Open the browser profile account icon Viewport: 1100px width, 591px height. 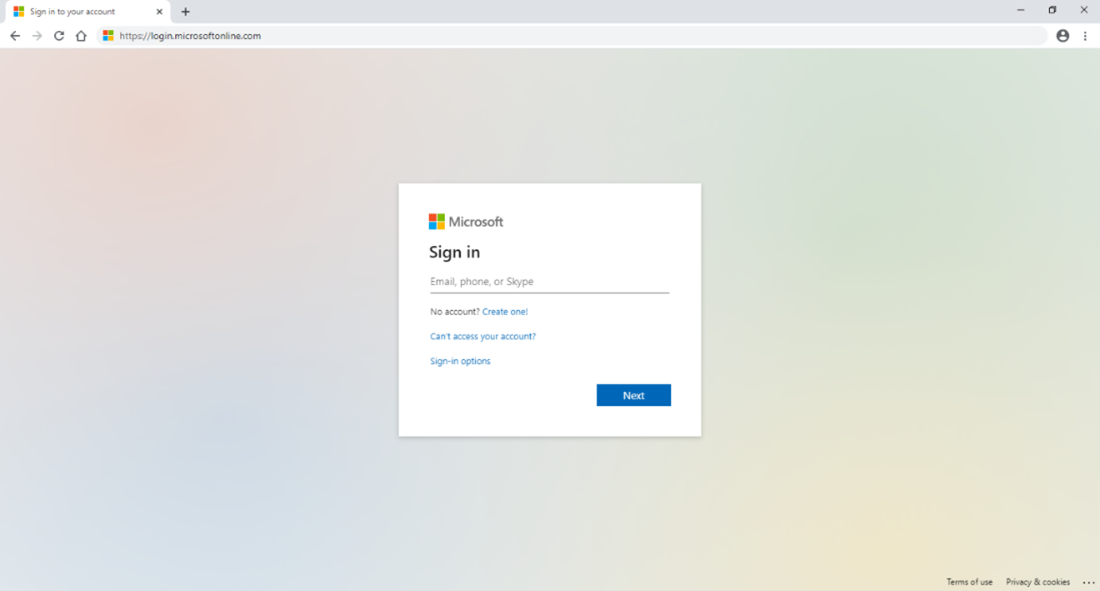pyautogui.click(x=1063, y=36)
